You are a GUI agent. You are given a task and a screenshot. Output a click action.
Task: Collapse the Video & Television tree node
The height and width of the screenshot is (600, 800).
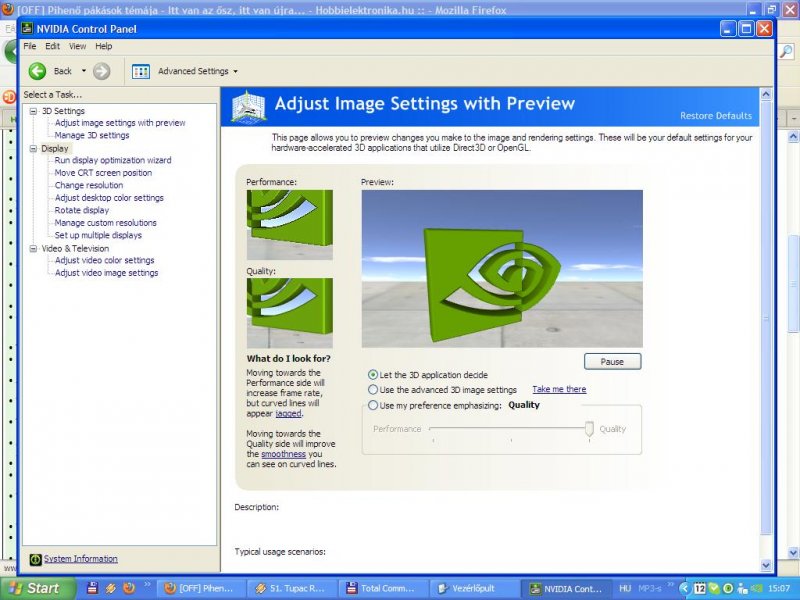[x=33, y=248]
